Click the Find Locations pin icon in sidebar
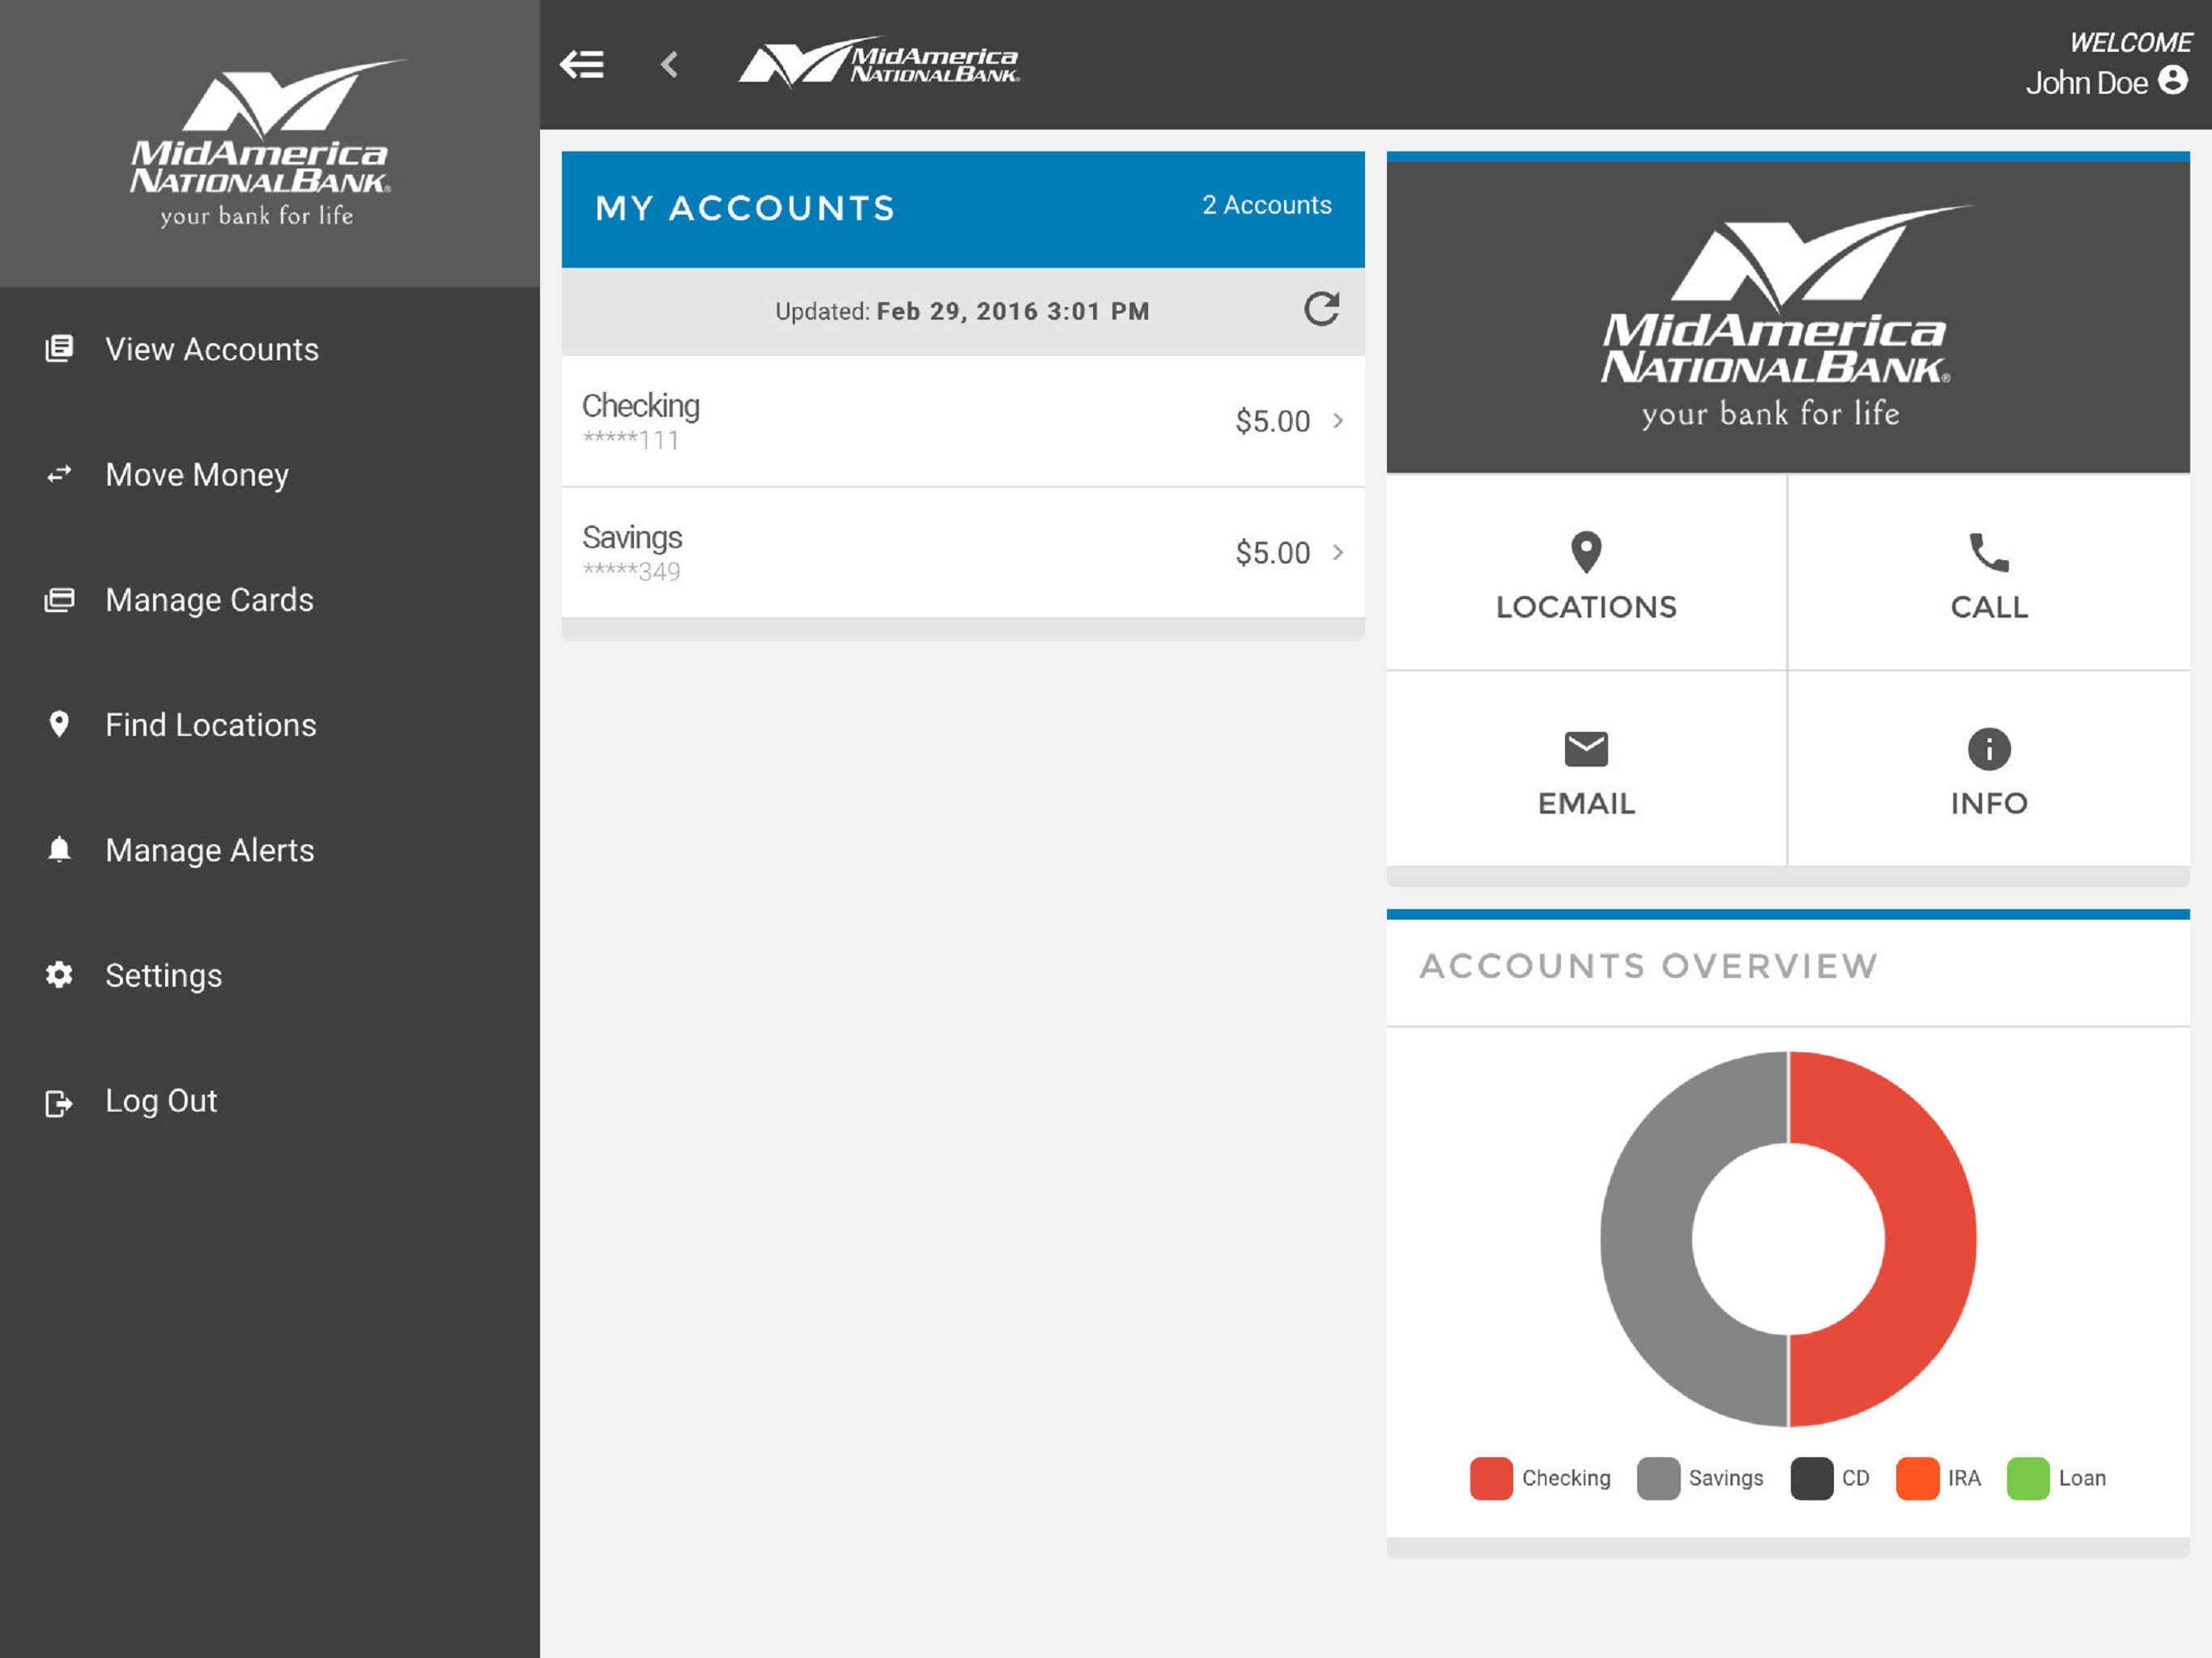The height and width of the screenshot is (1658, 2212). click(x=59, y=724)
